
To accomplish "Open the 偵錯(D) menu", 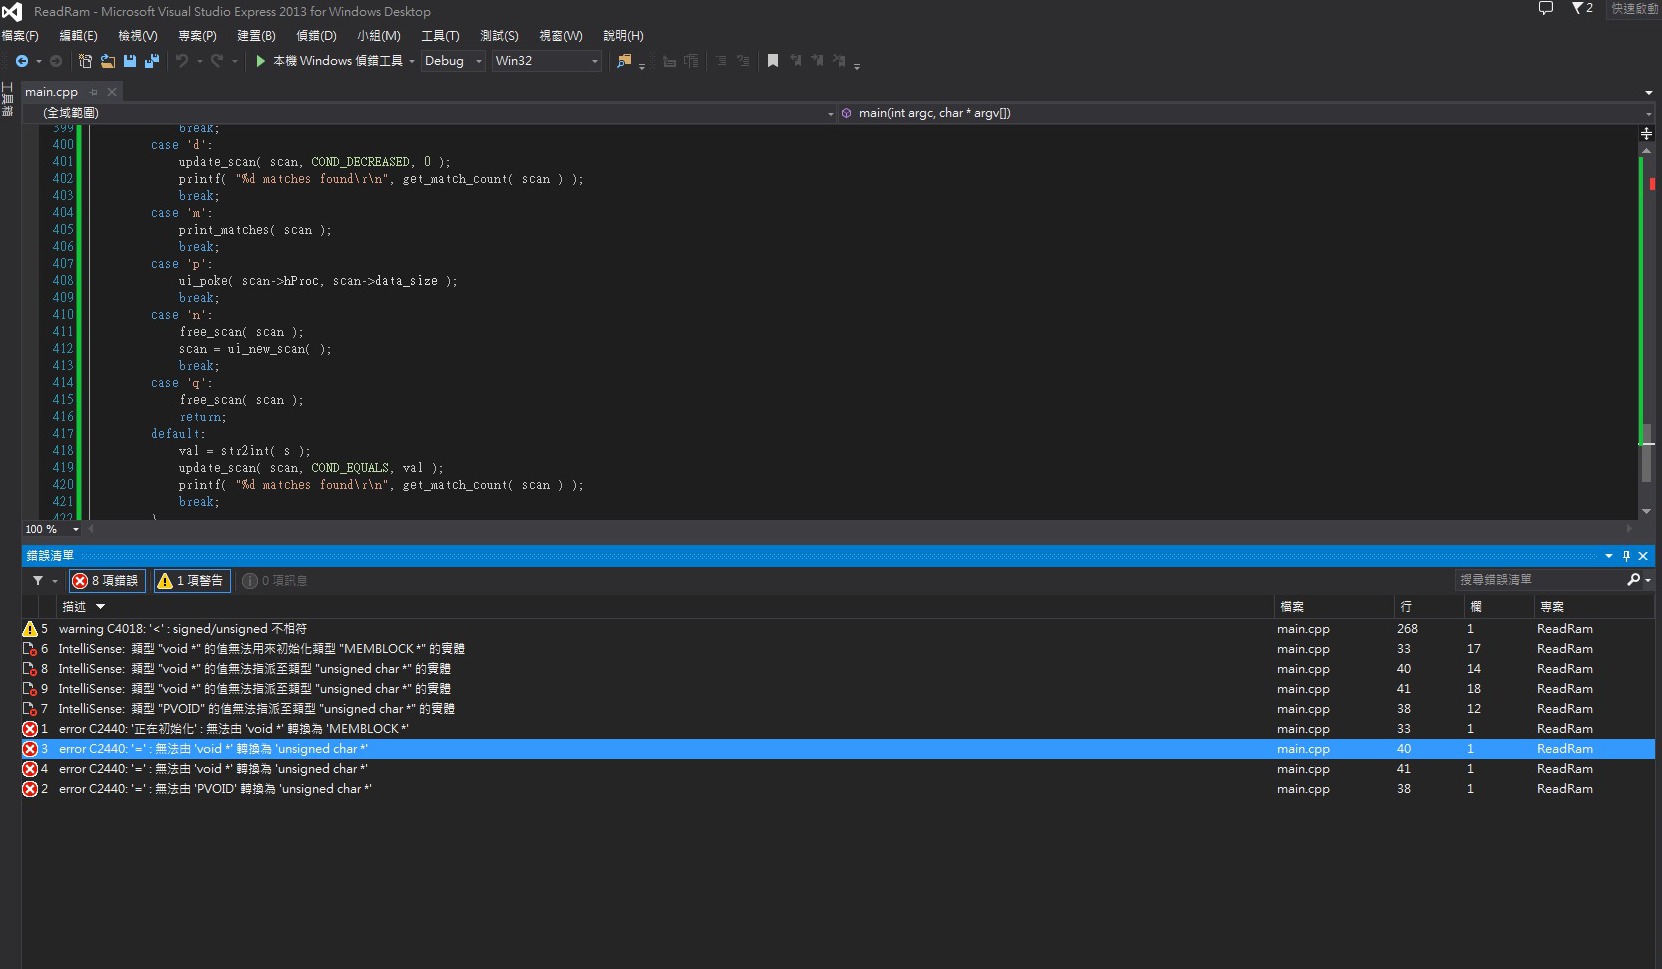I will [x=316, y=35].
